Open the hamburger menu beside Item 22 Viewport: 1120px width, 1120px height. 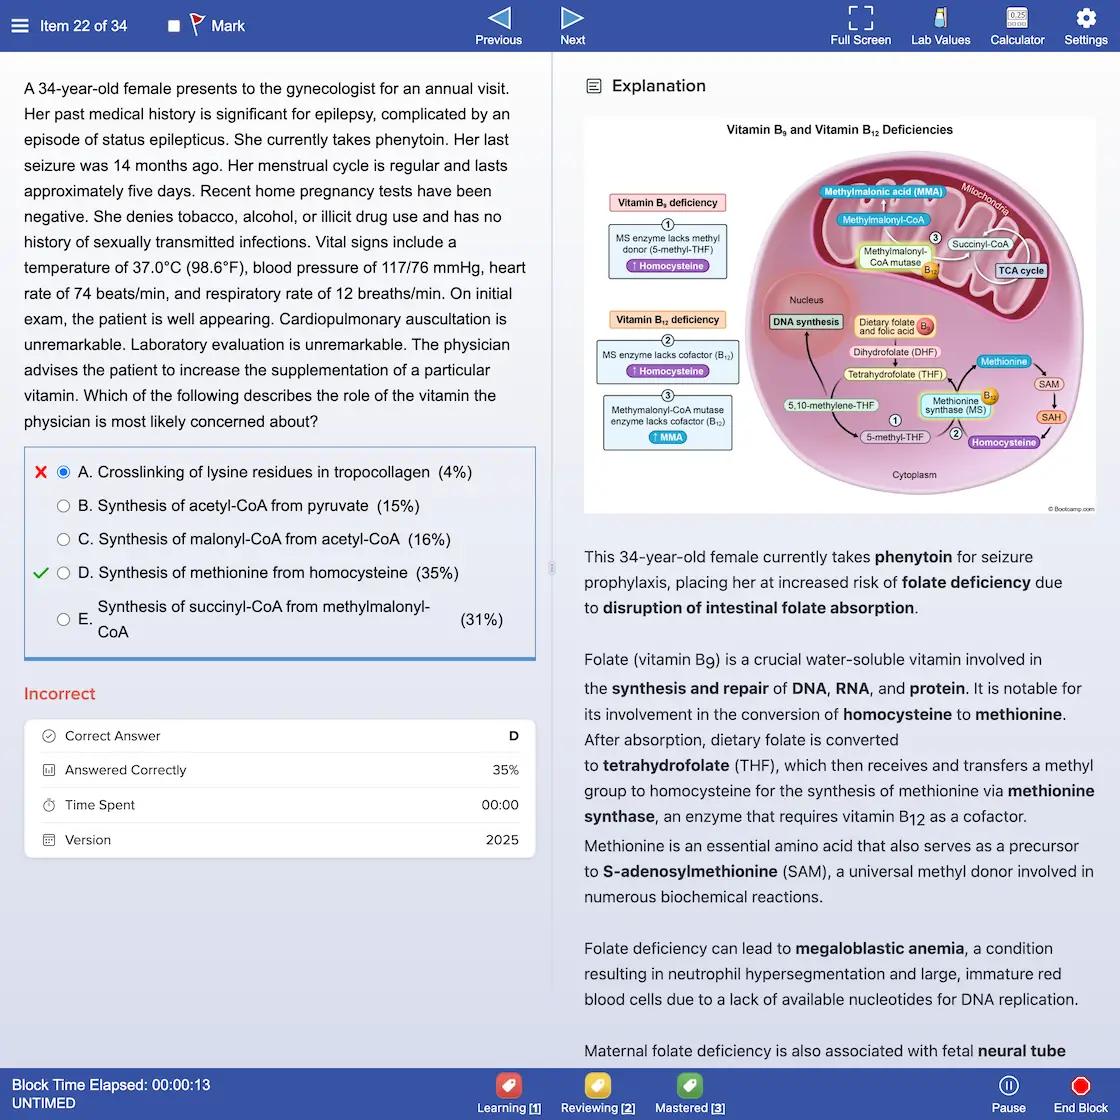pyautogui.click(x=20, y=26)
